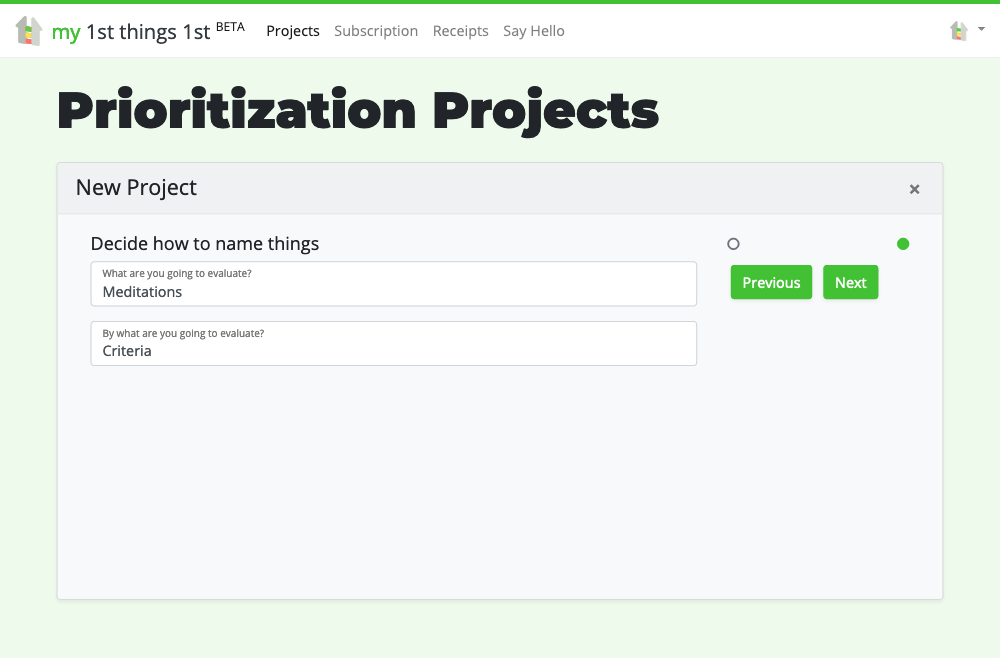Screen dimensions: 1000x658
Task: Open the Subscription menu item
Action: click(x=376, y=31)
